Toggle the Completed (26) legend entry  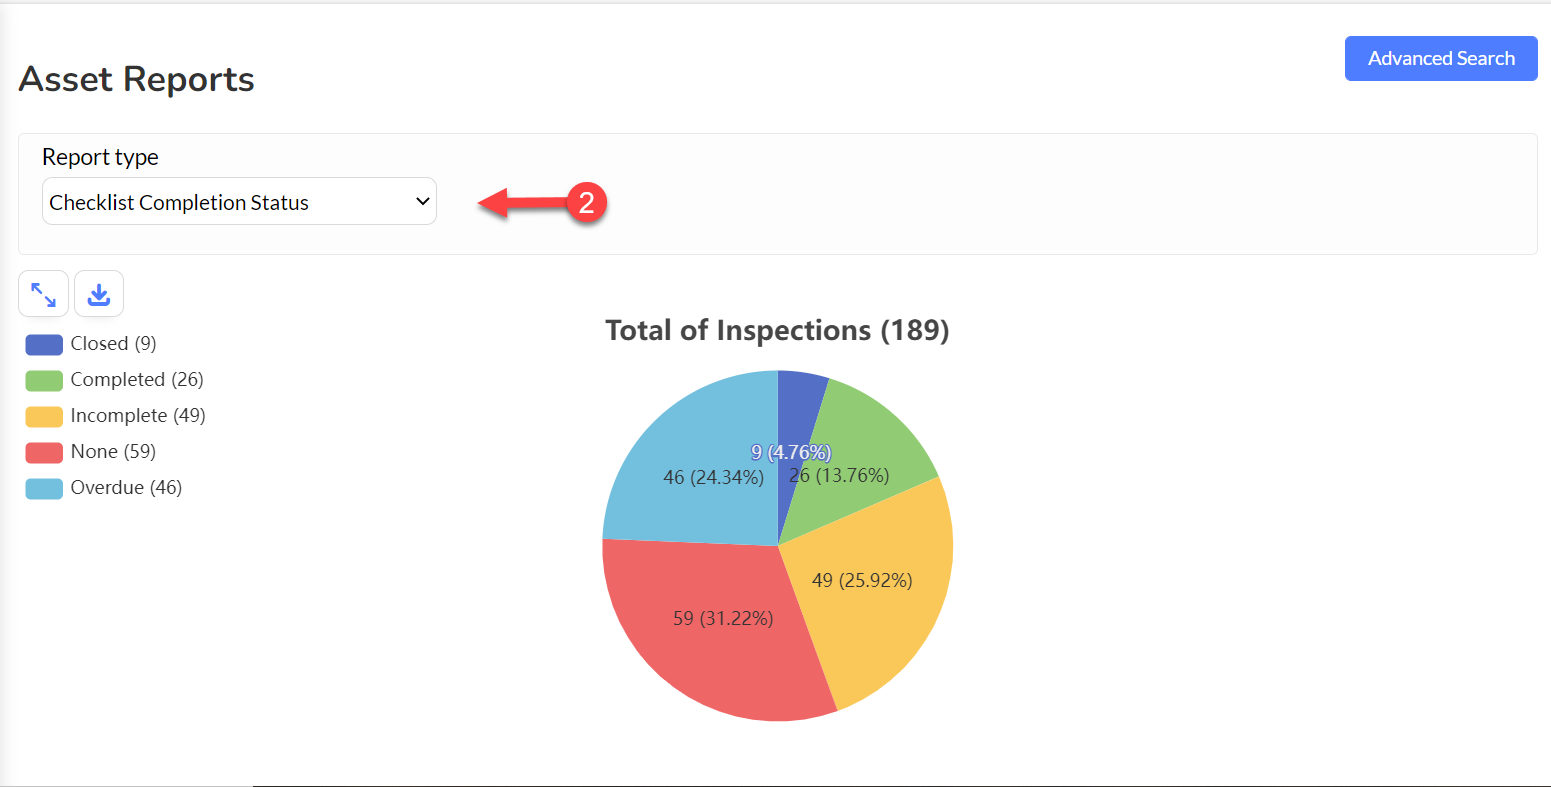point(114,380)
